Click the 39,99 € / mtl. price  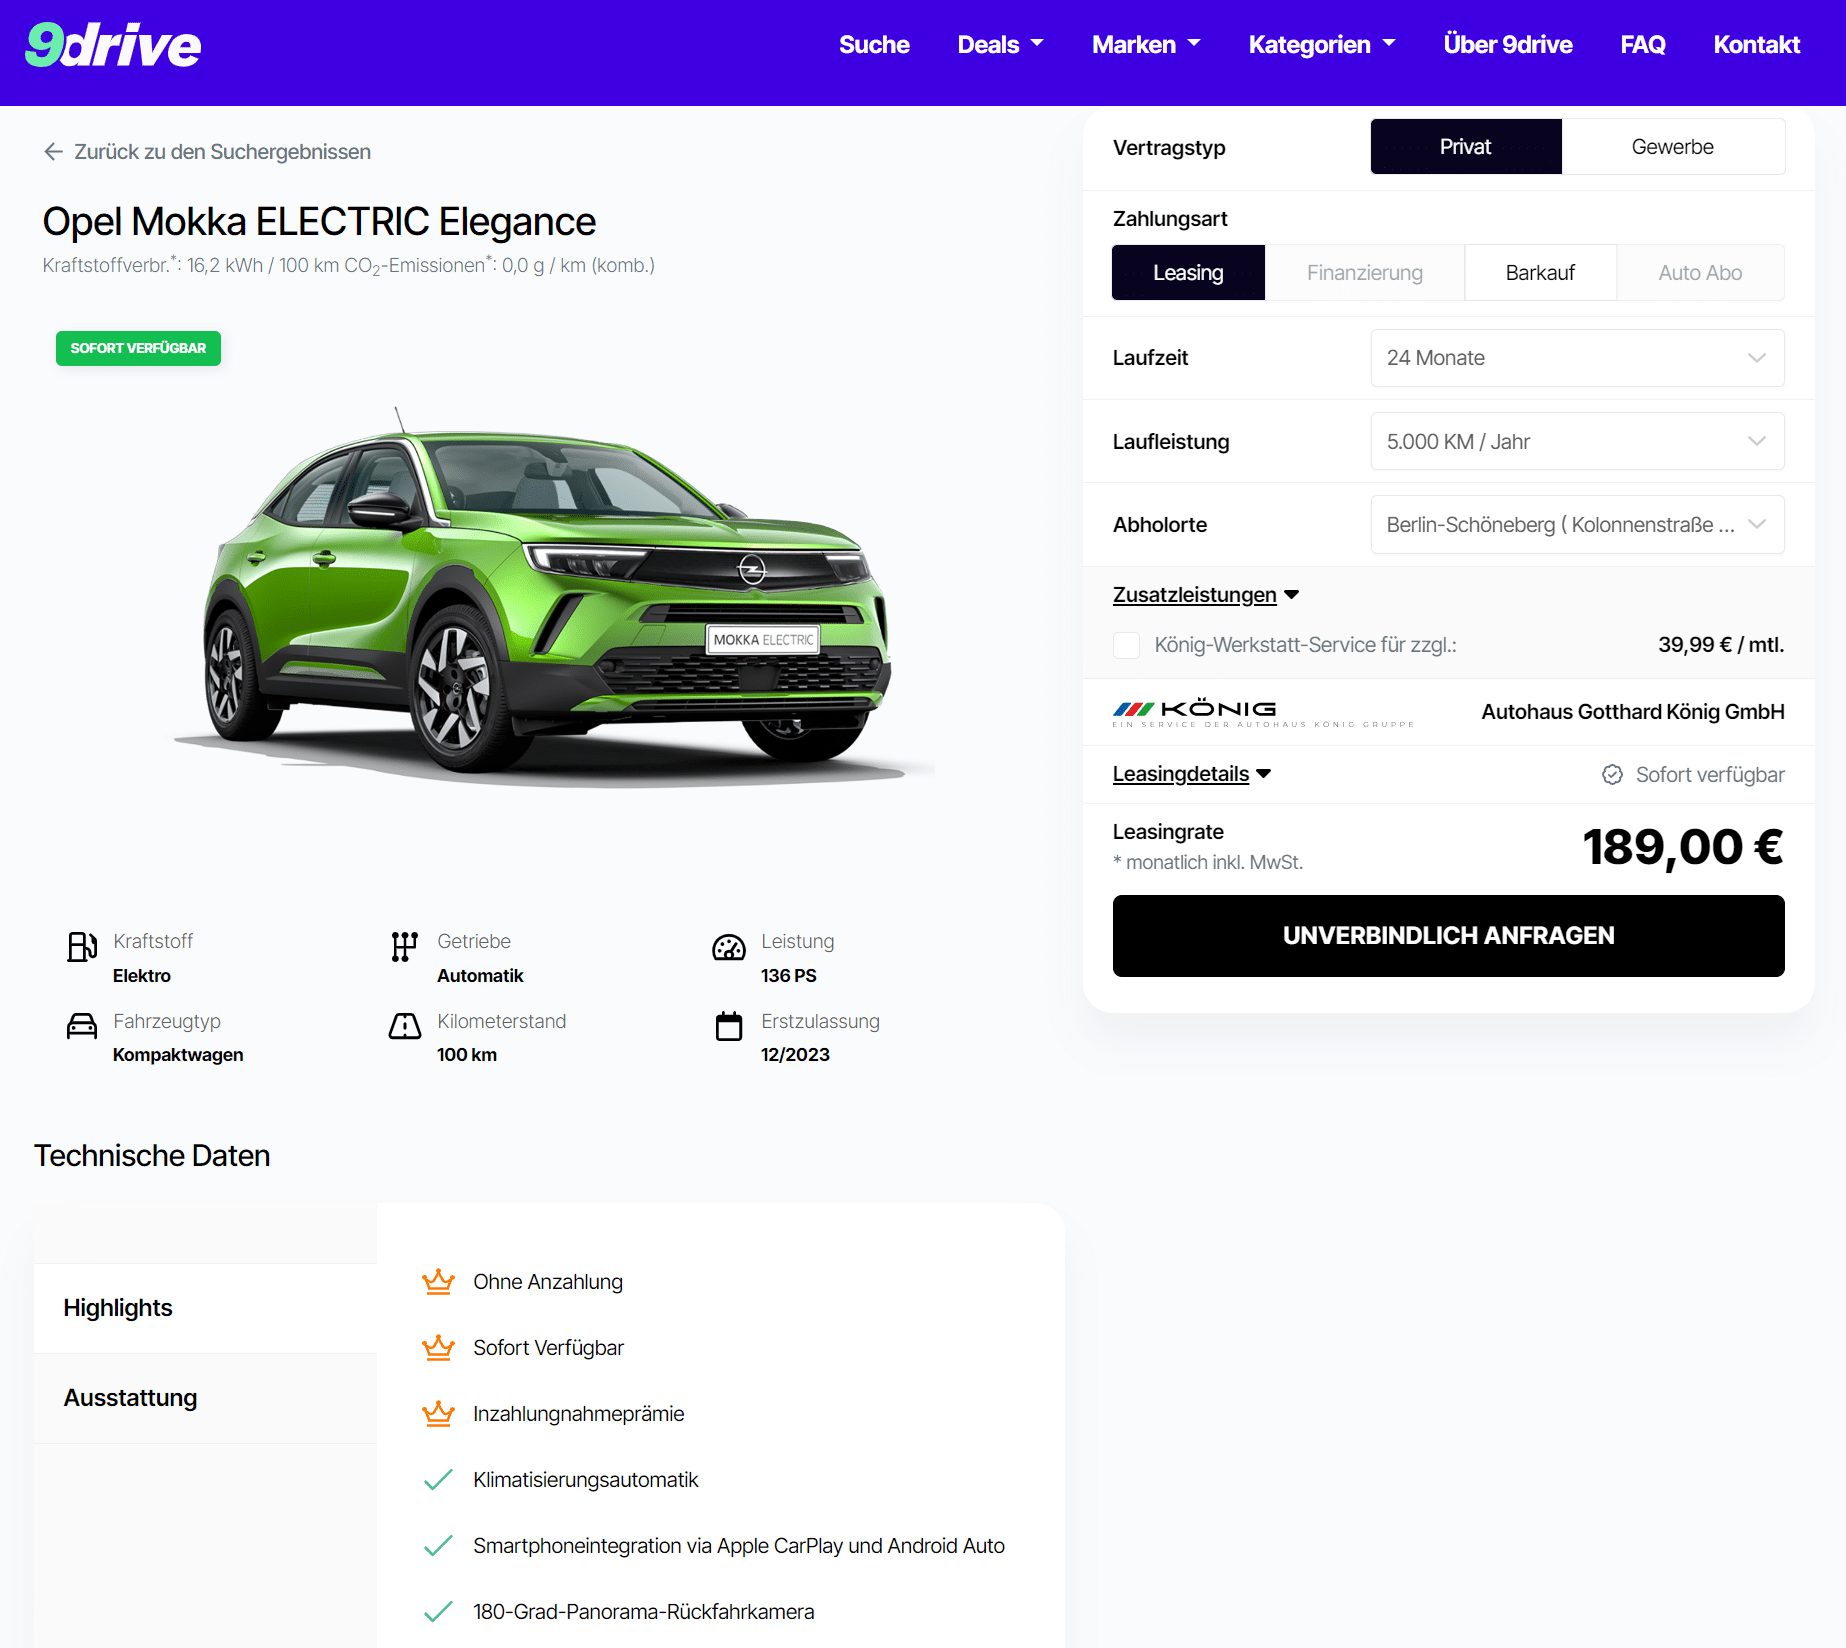(1721, 645)
